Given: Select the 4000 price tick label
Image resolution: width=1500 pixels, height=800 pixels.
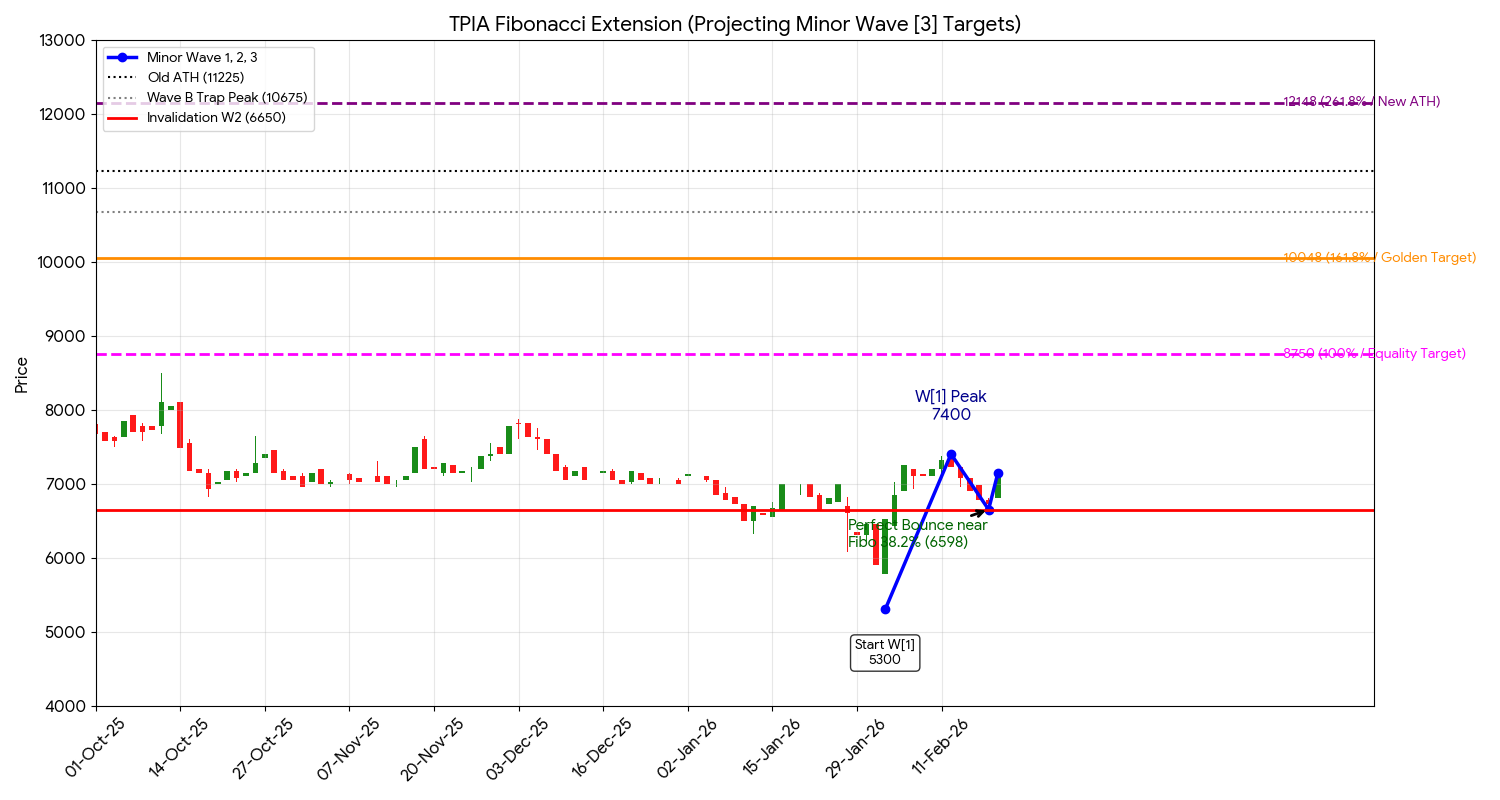Looking at the screenshot, I should [66, 707].
